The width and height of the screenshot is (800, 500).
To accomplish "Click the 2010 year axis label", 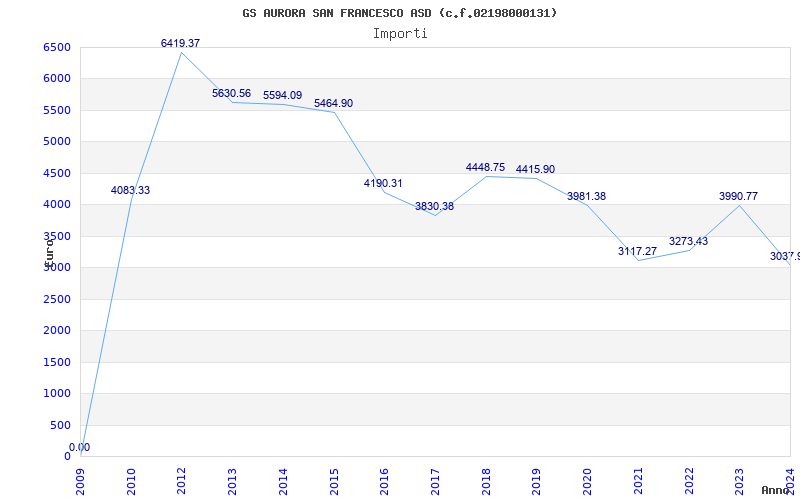I will [x=132, y=482].
